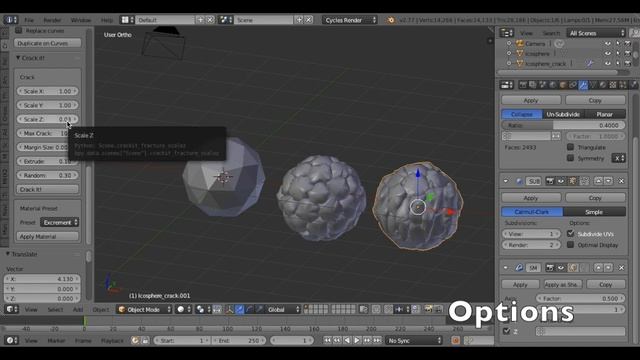Copy the SUB modifier
The height and width of the screenshot is (360, 640).
[x=596, y=198]
